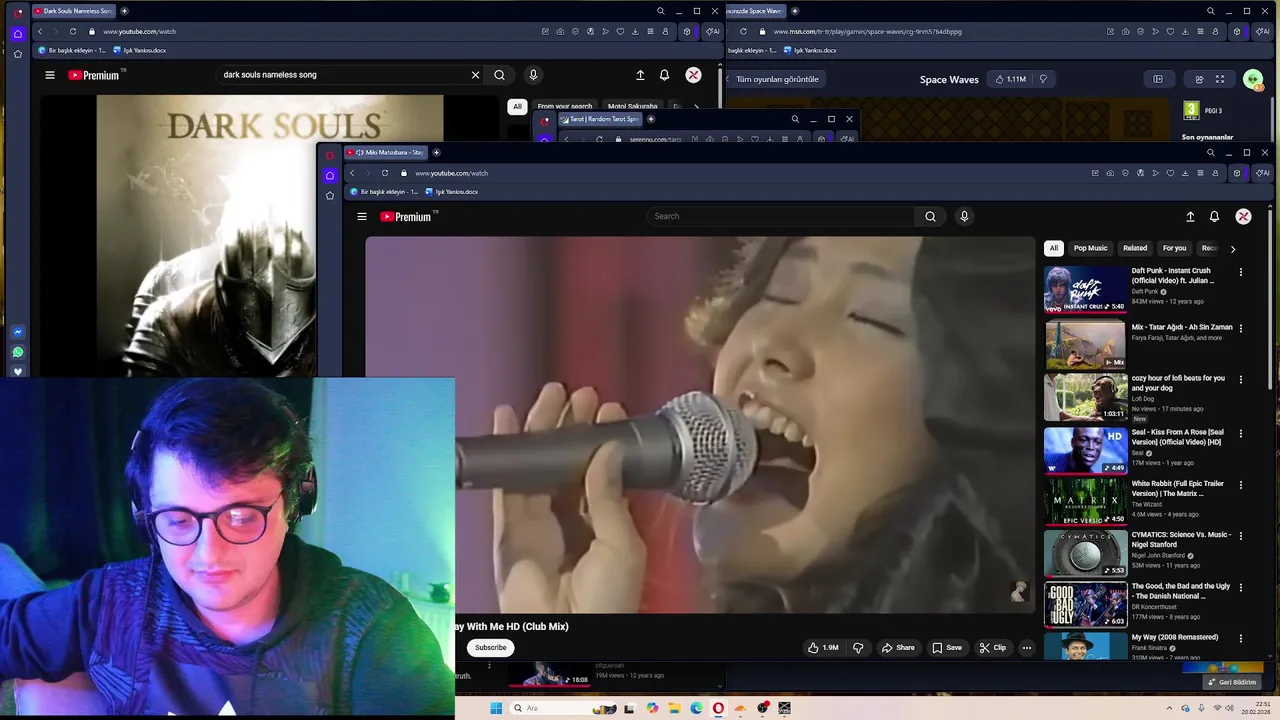Open options menu for White Rabbit trailer
1280x720 pixels.
1241,485
